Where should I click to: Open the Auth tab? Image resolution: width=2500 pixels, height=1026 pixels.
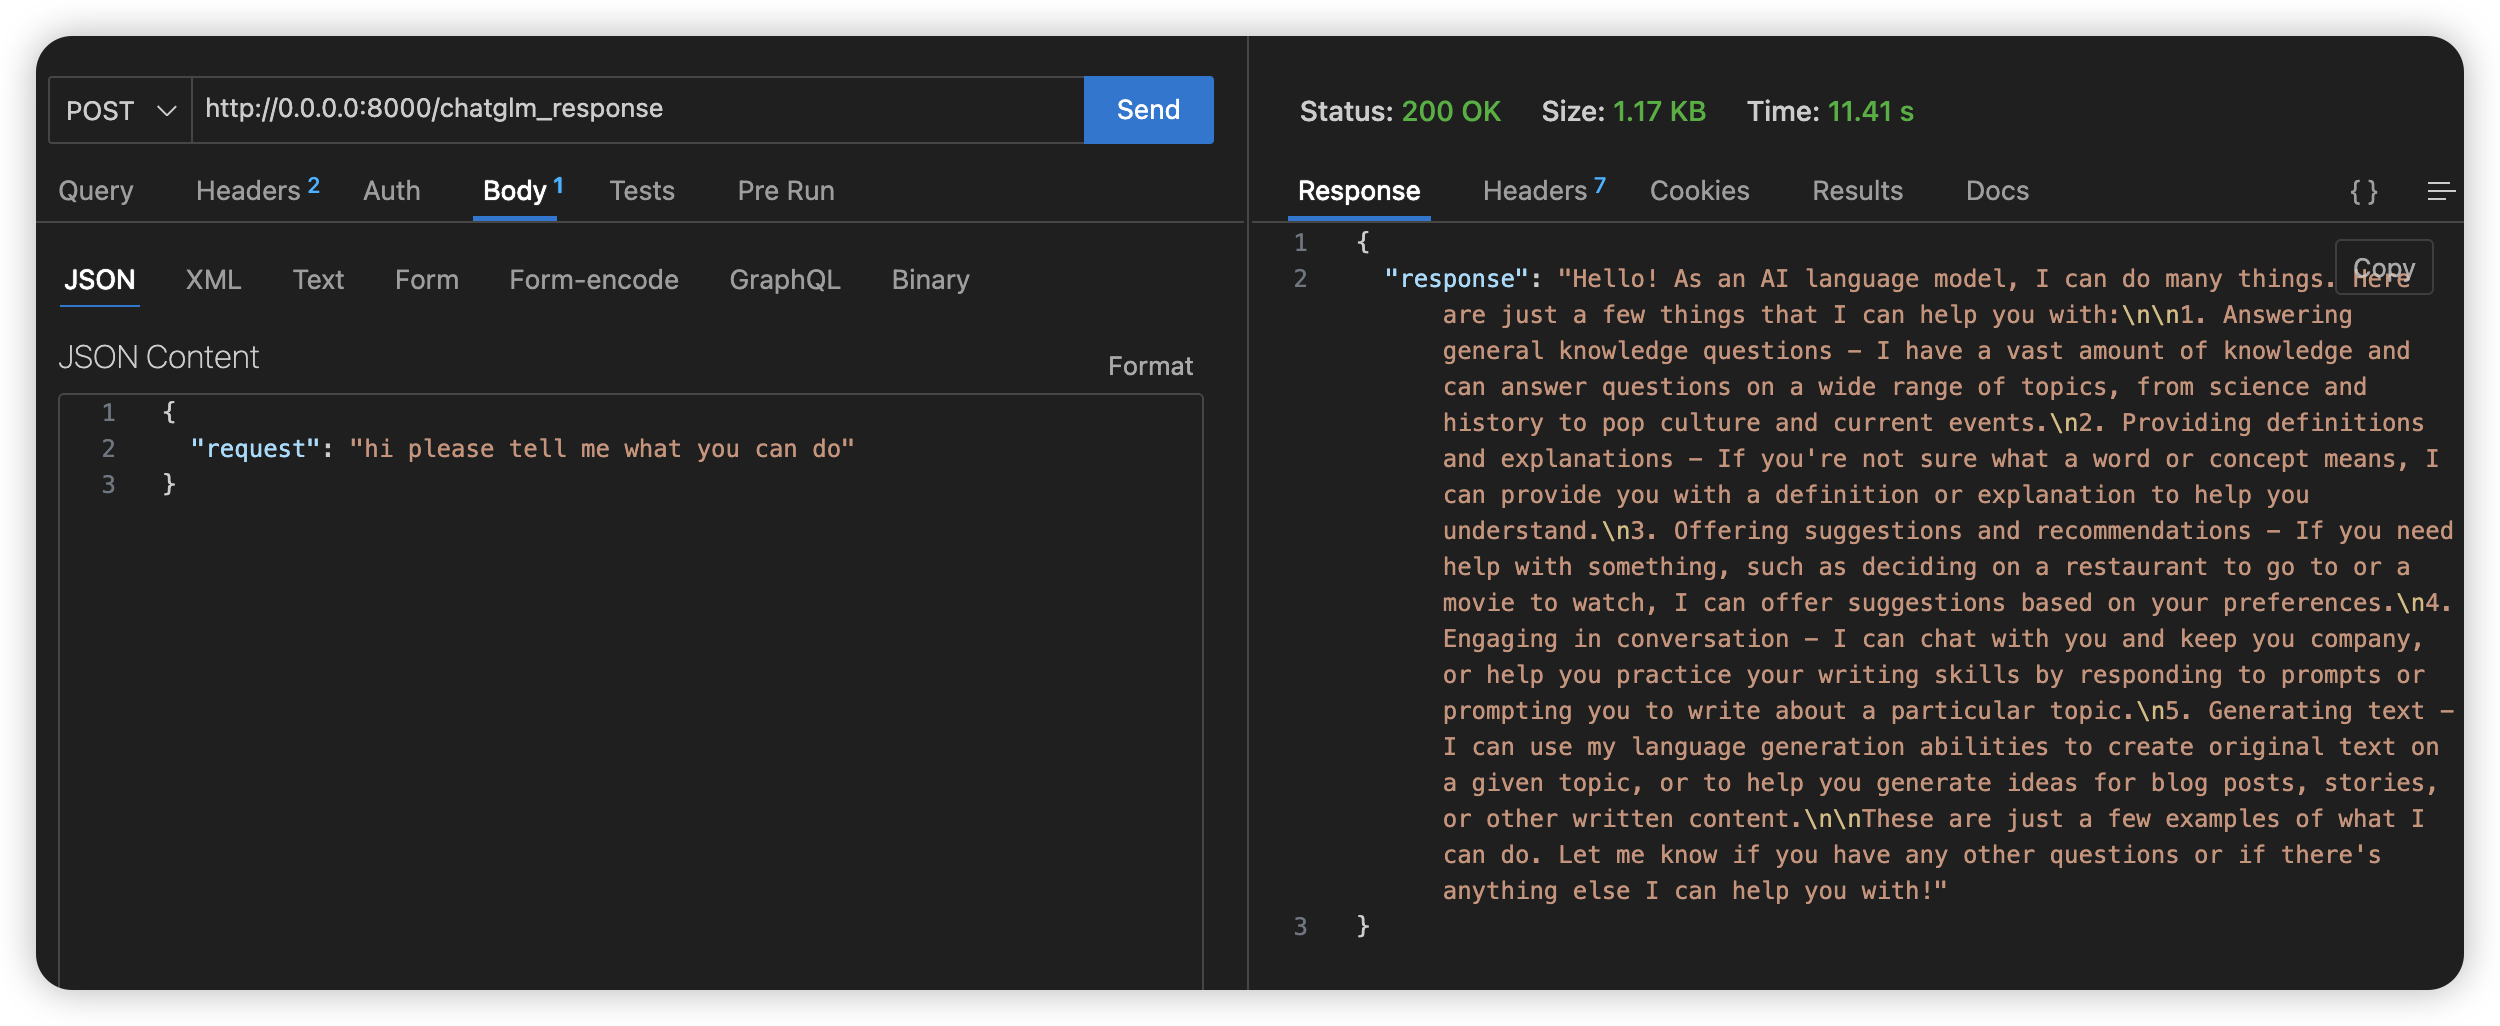pyautogui.click(x=392, y=191)
